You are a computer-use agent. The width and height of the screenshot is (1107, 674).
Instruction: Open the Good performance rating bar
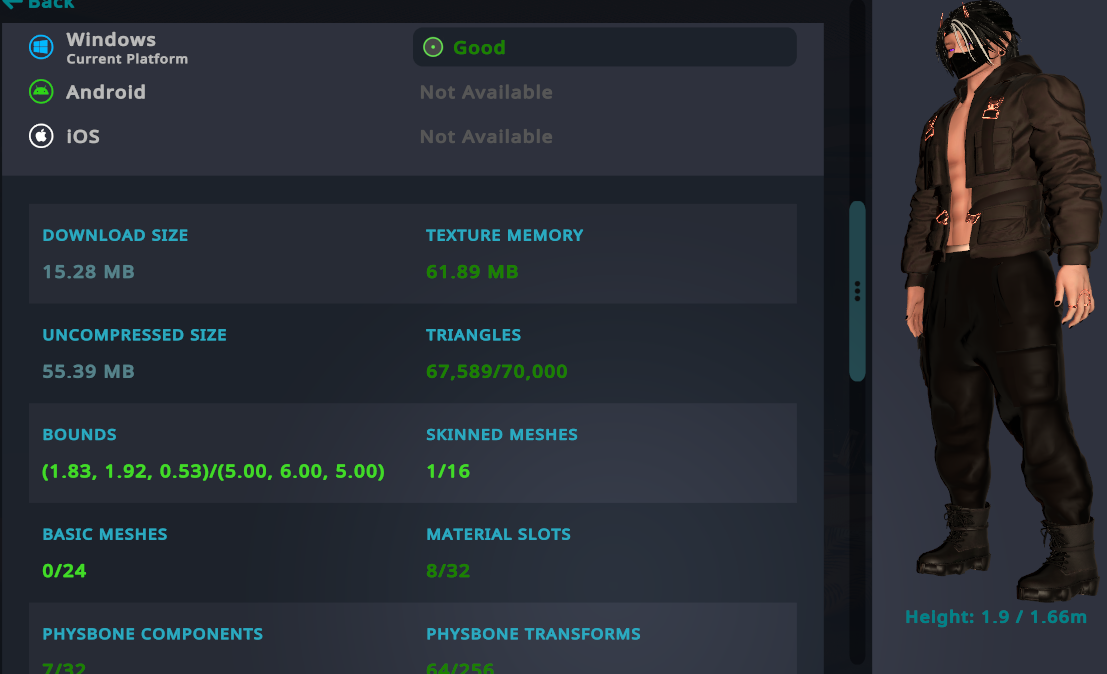point(604,47)
